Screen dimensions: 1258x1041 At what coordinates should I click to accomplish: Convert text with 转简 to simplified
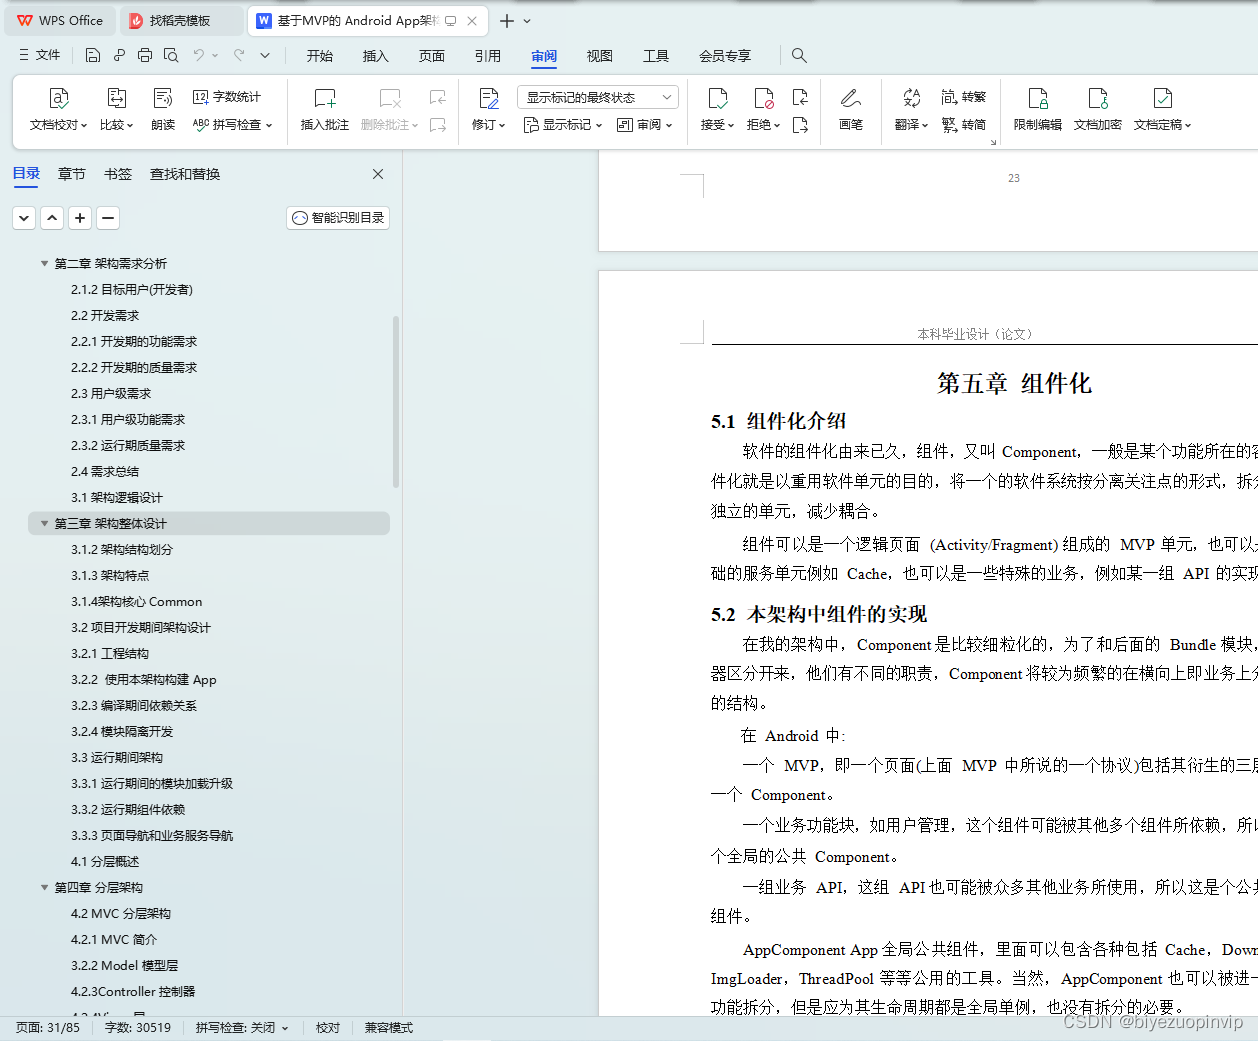(x=964, y=125)
